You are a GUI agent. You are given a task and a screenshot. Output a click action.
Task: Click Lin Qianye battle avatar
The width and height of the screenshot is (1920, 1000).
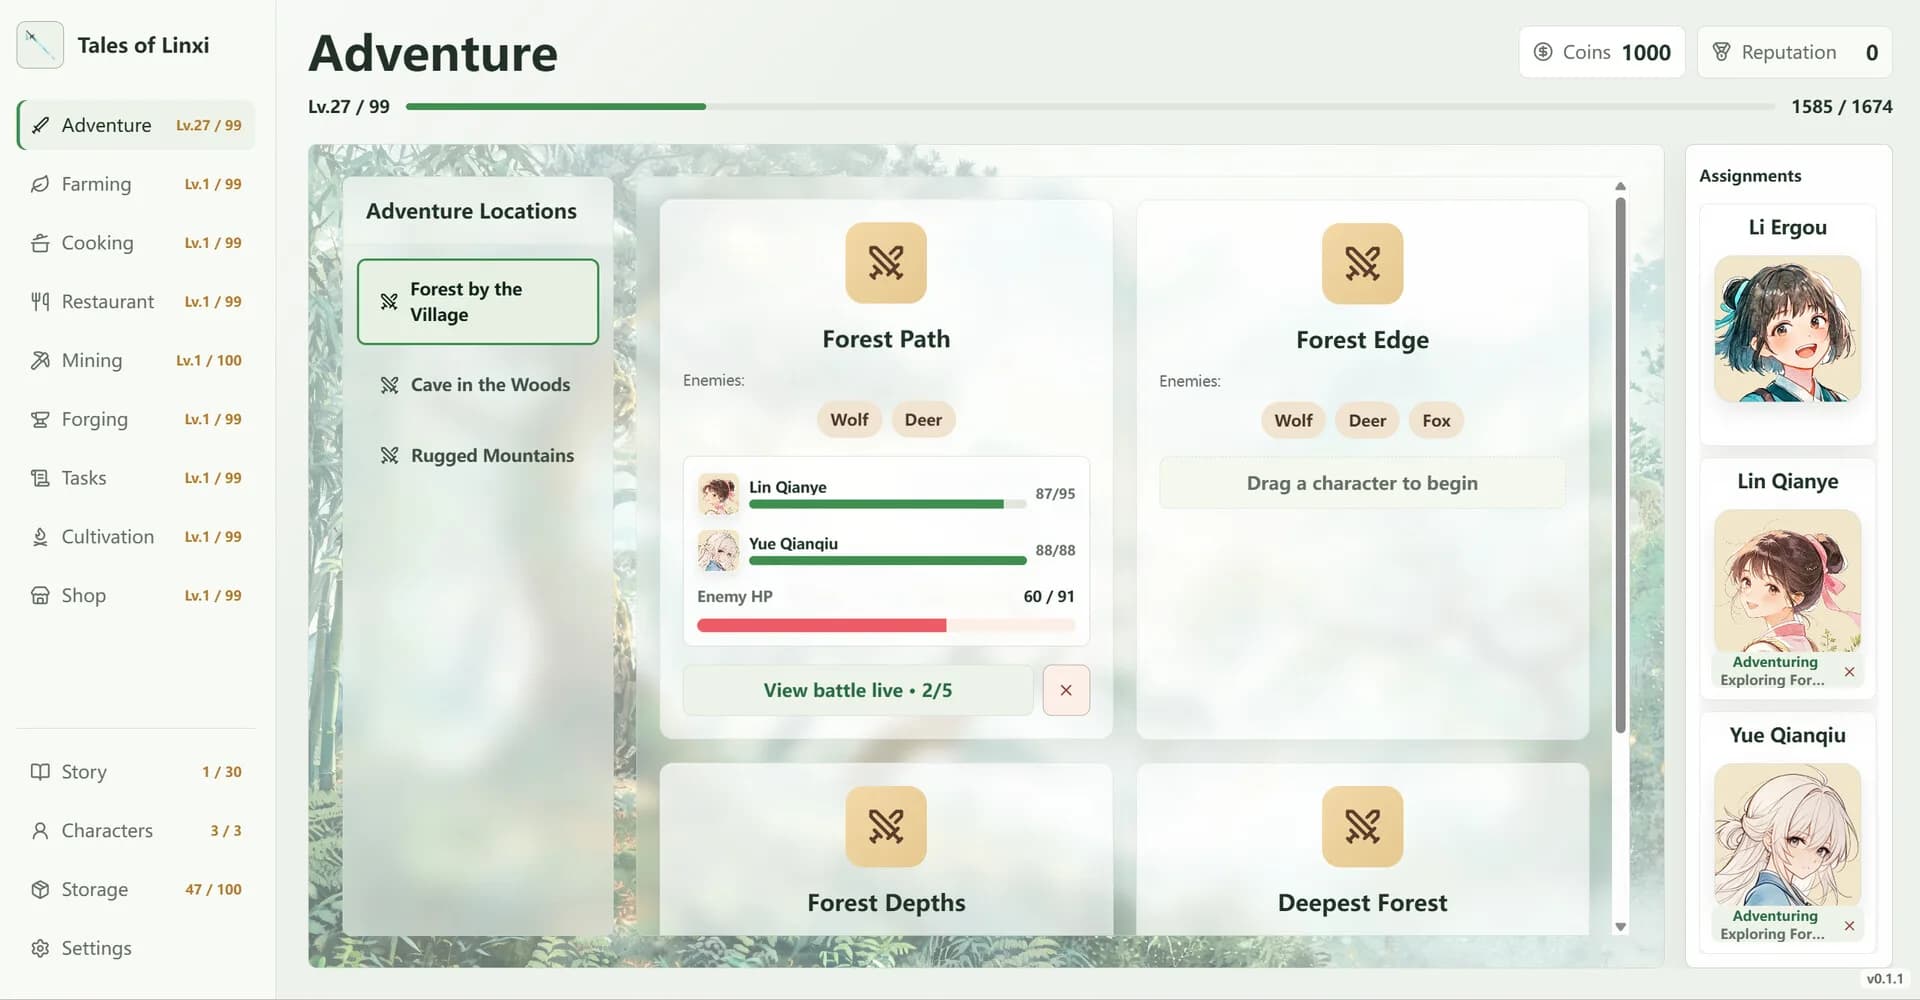tap(718, 494)
